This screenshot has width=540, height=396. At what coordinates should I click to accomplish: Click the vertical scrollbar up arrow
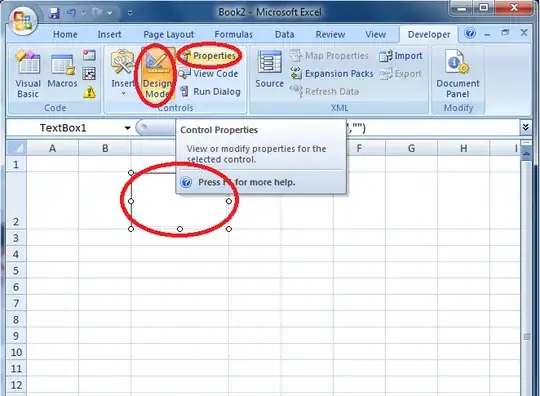click(x=526, y=154)
